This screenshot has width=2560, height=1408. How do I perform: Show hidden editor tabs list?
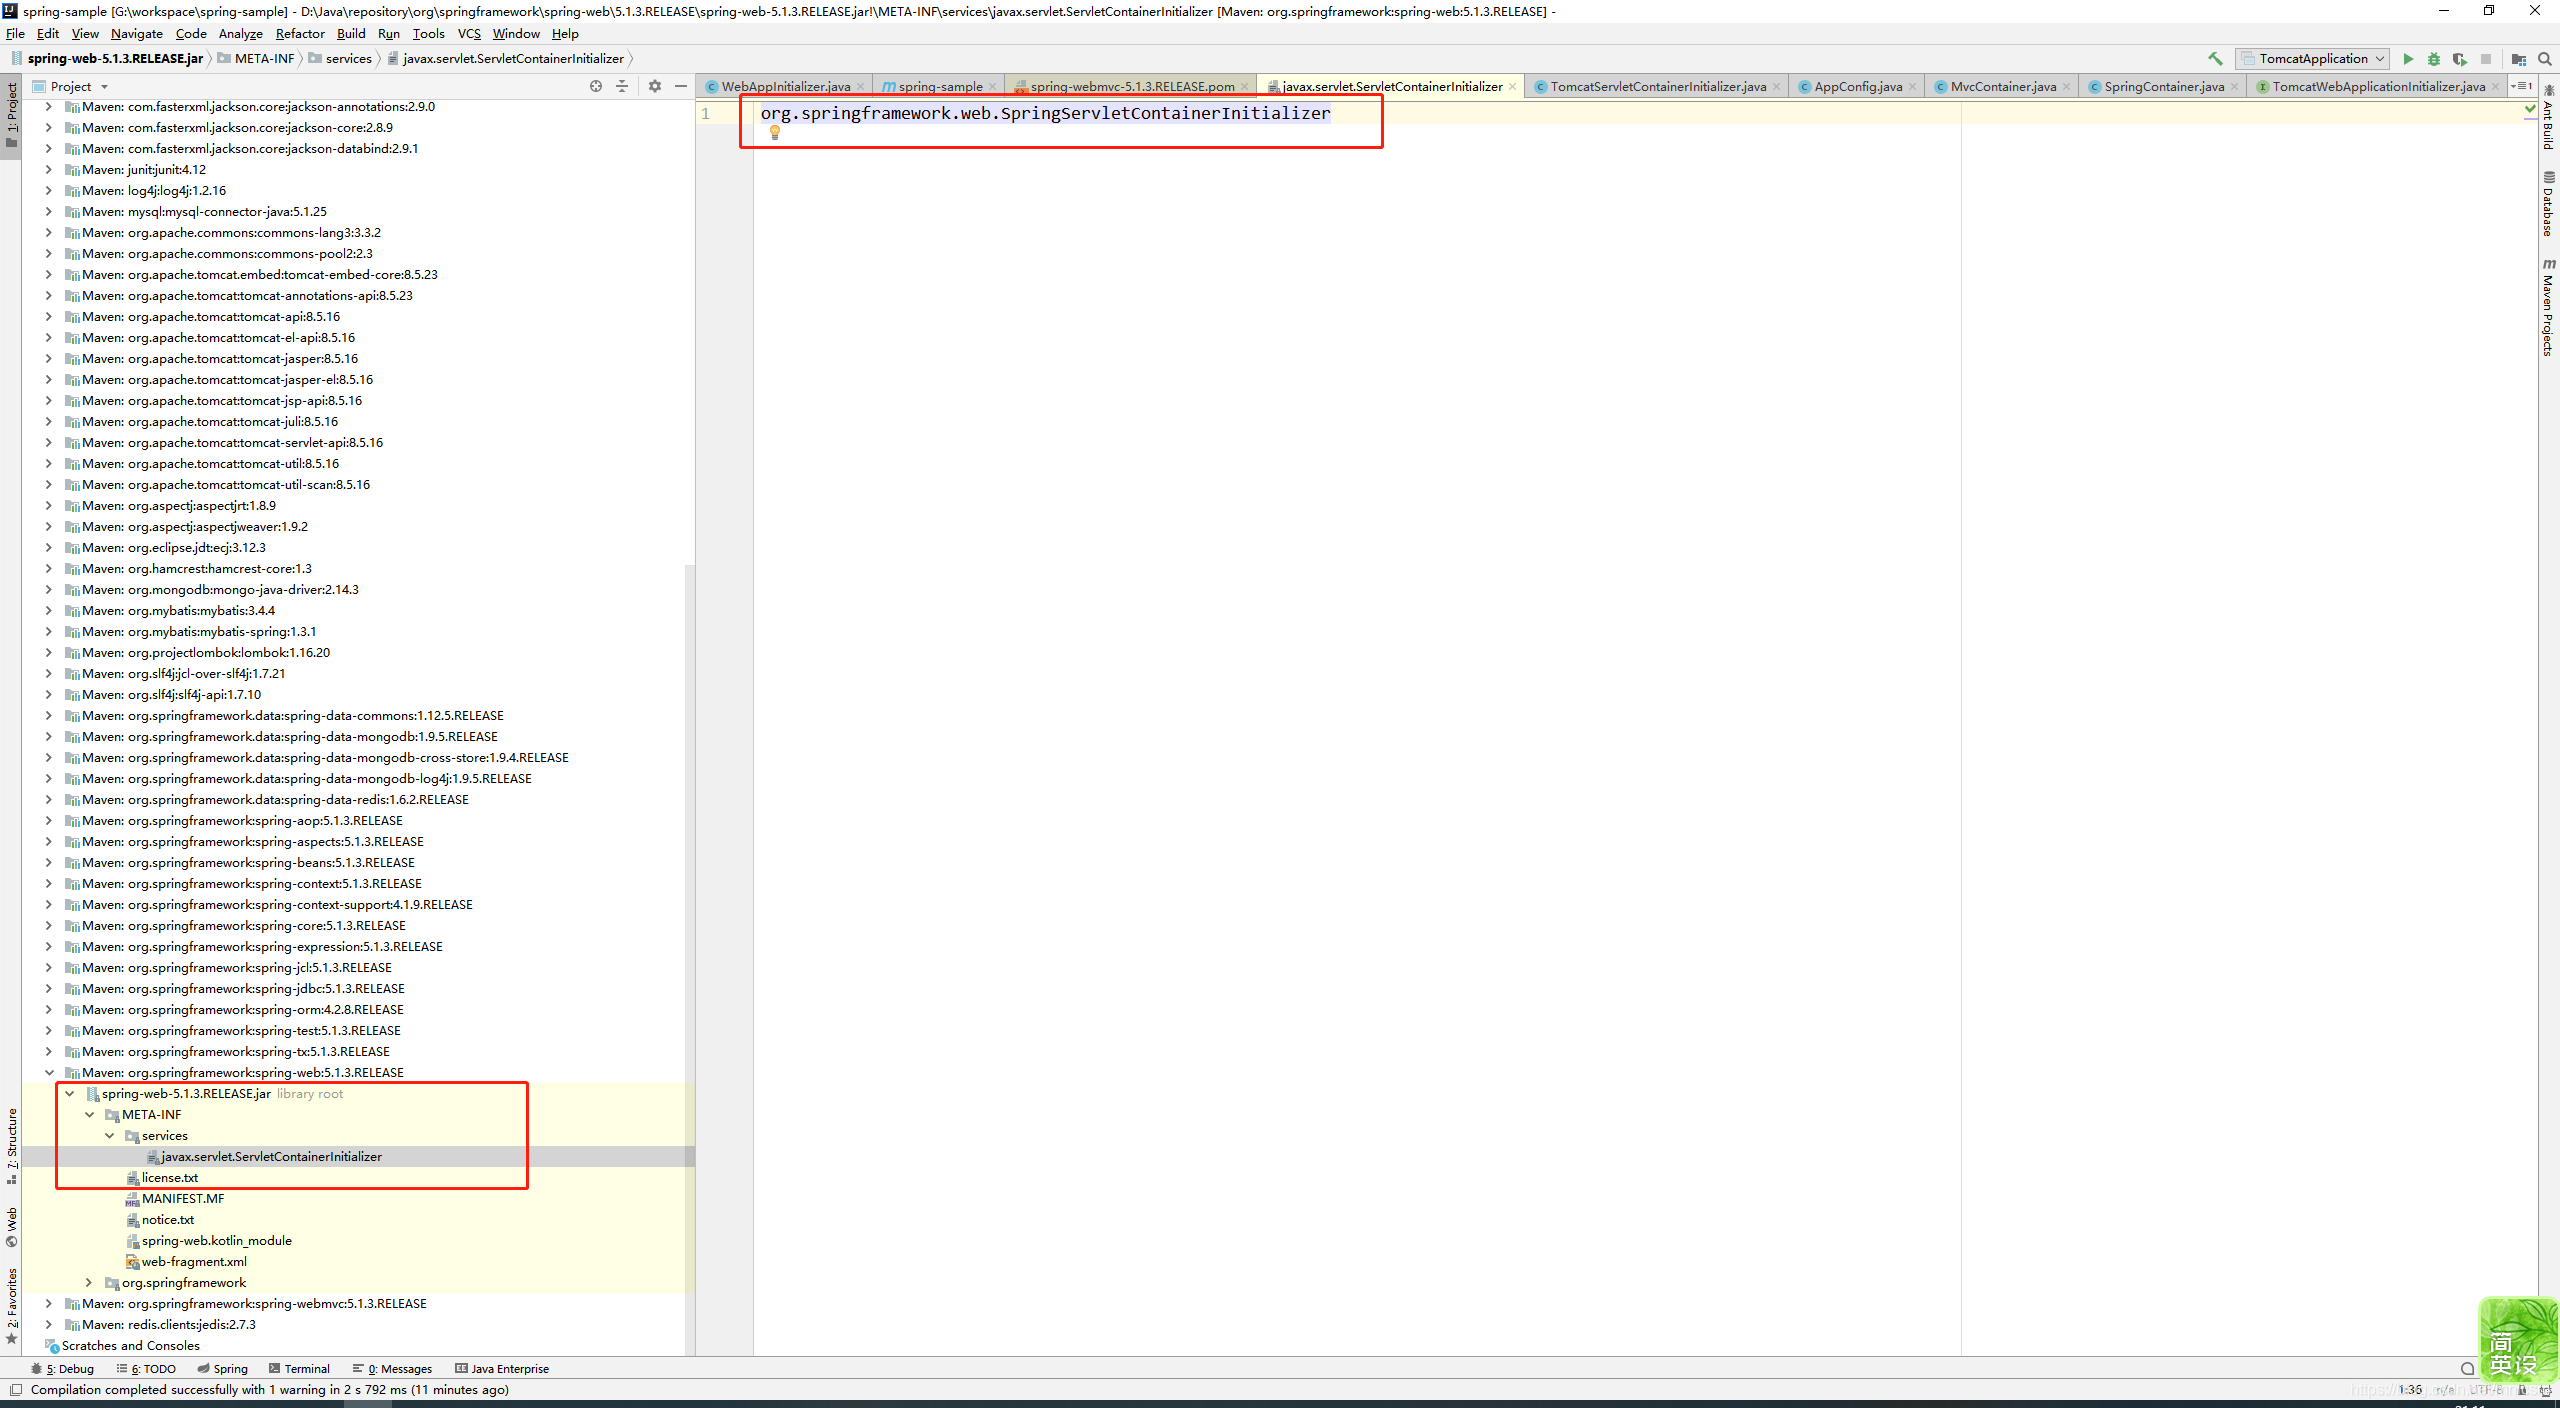[2521, 86]
